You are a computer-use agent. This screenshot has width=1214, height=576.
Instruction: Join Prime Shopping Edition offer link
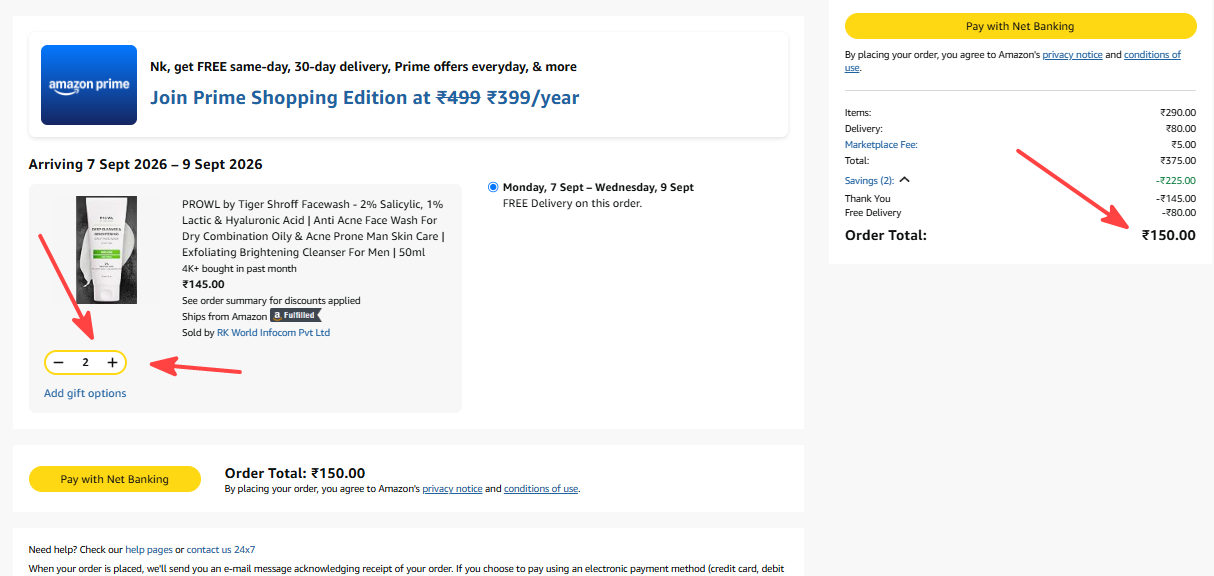point(364,97)
